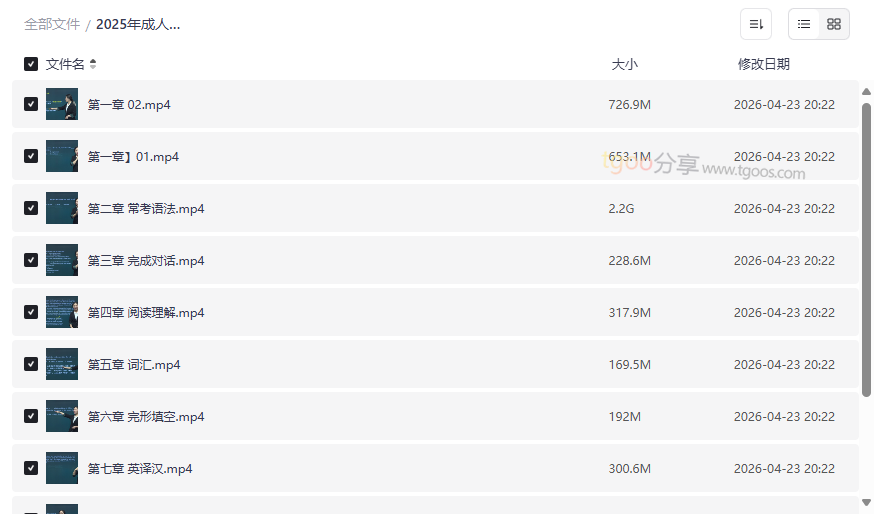Go to 全部文件 breadcrumb
The width and height of the screenshot is (874, 514).
(x=52, y=24)
